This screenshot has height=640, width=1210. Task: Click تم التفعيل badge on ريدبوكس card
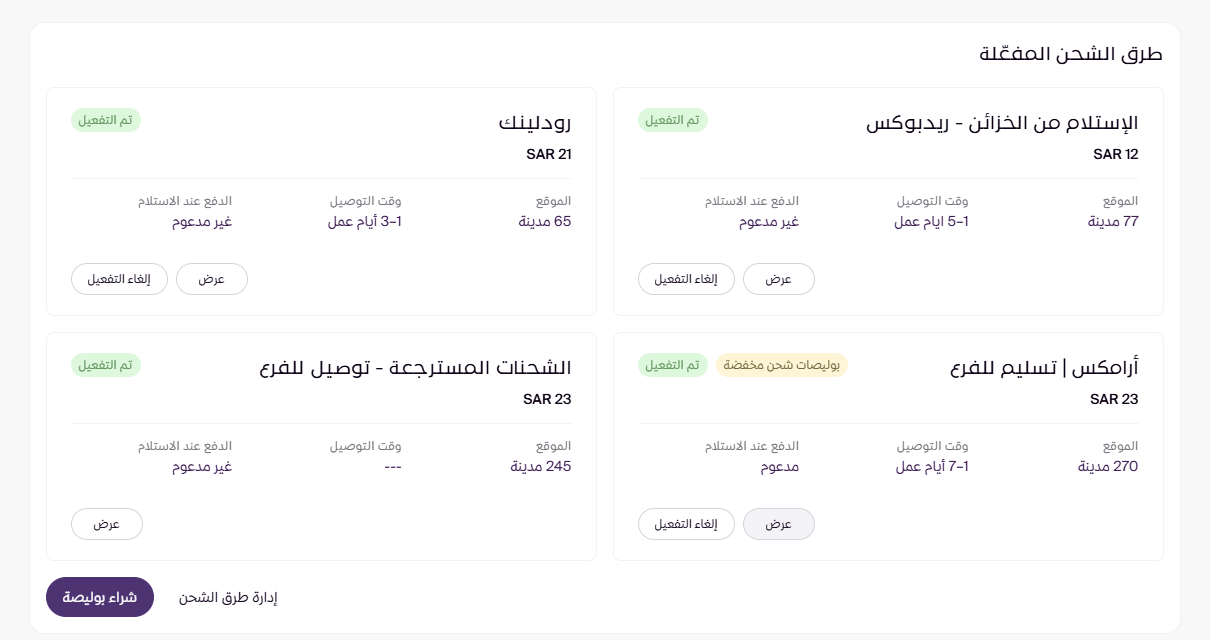coord(673,120)
